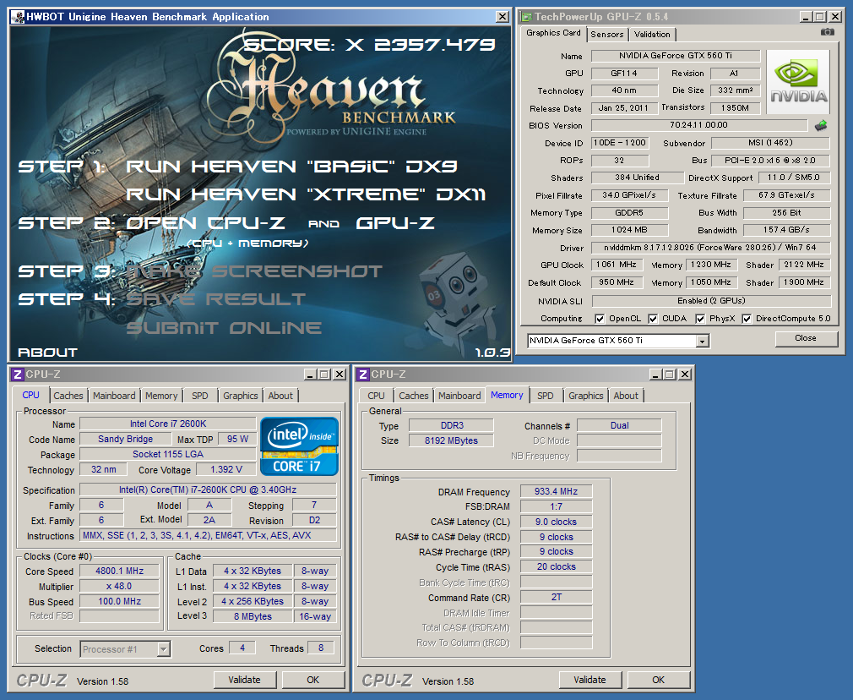Click Validate in left CPU-Z window
Viewport: 853px width, 700px height.
(244, 680)
